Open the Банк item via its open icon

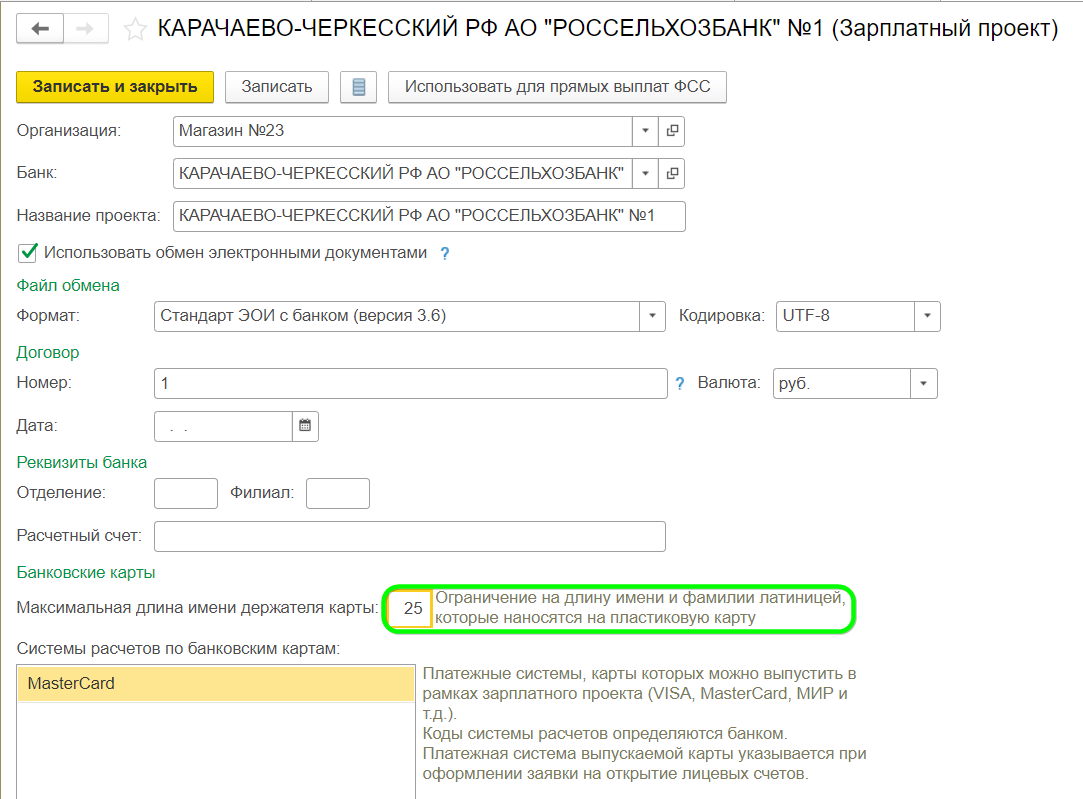(x=671, y=173)
